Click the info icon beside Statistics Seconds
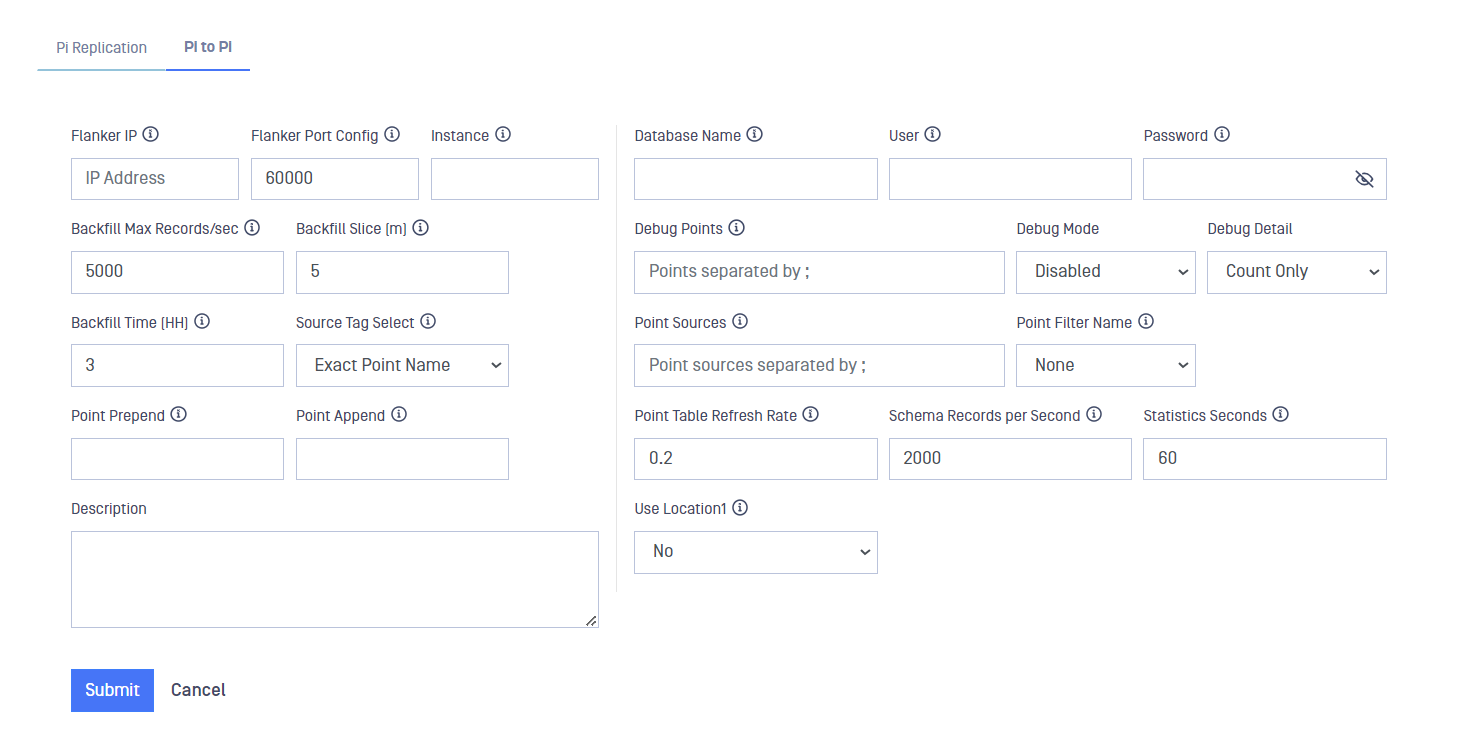Screen dimensions: 1477x753 tap(1281, 414)
